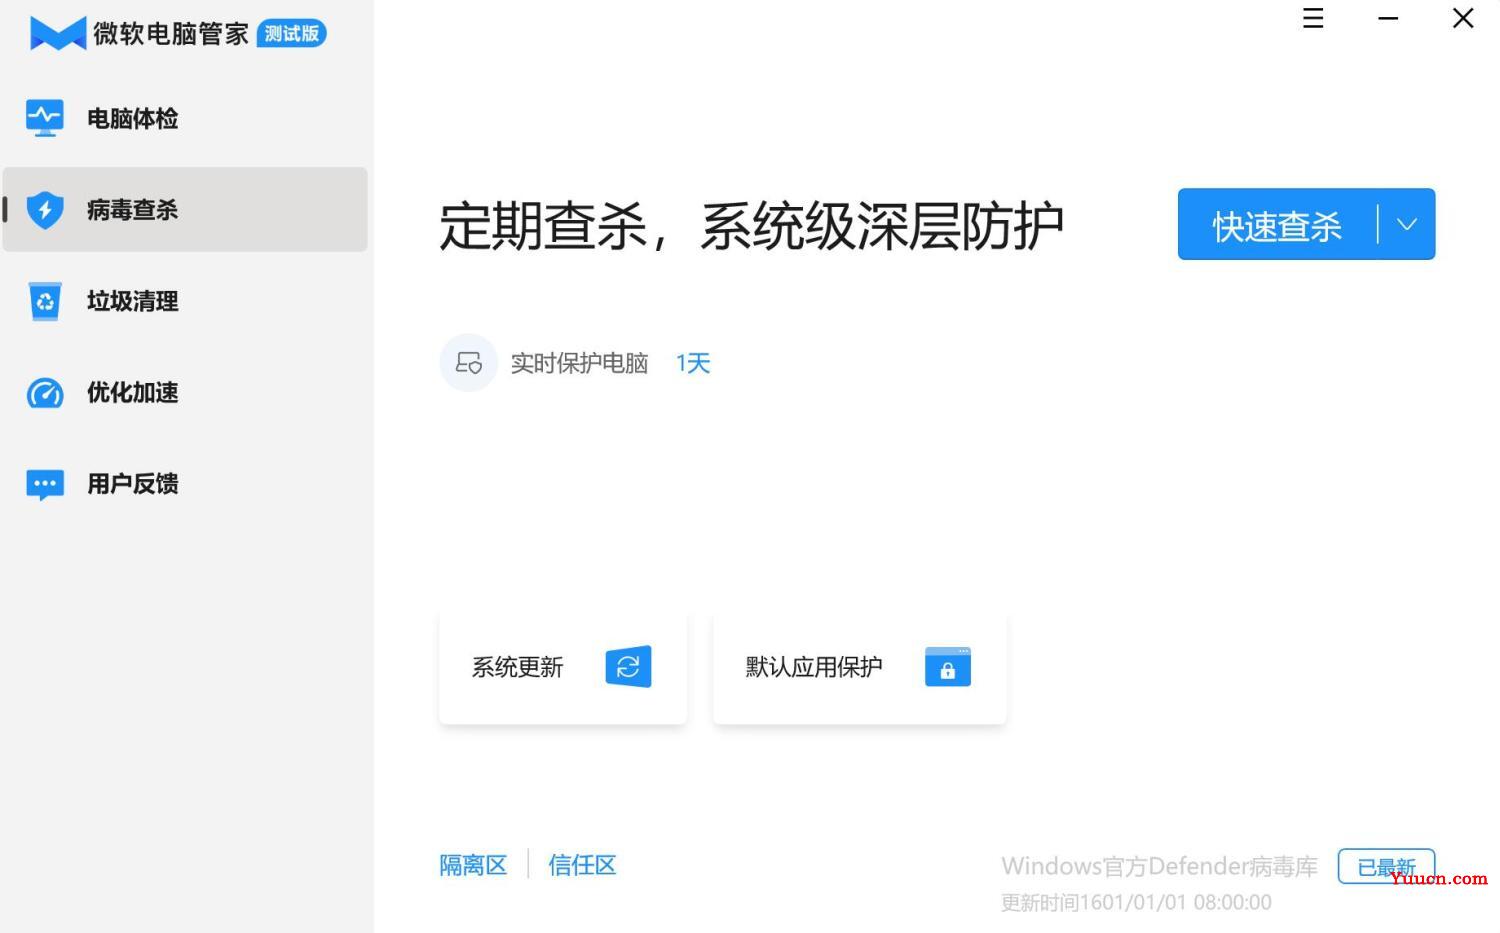Image resolution: width=1500 pixels, height=933 pixels.
Task: Click the 1天 protection days link
Action: [x=693, y=363]
